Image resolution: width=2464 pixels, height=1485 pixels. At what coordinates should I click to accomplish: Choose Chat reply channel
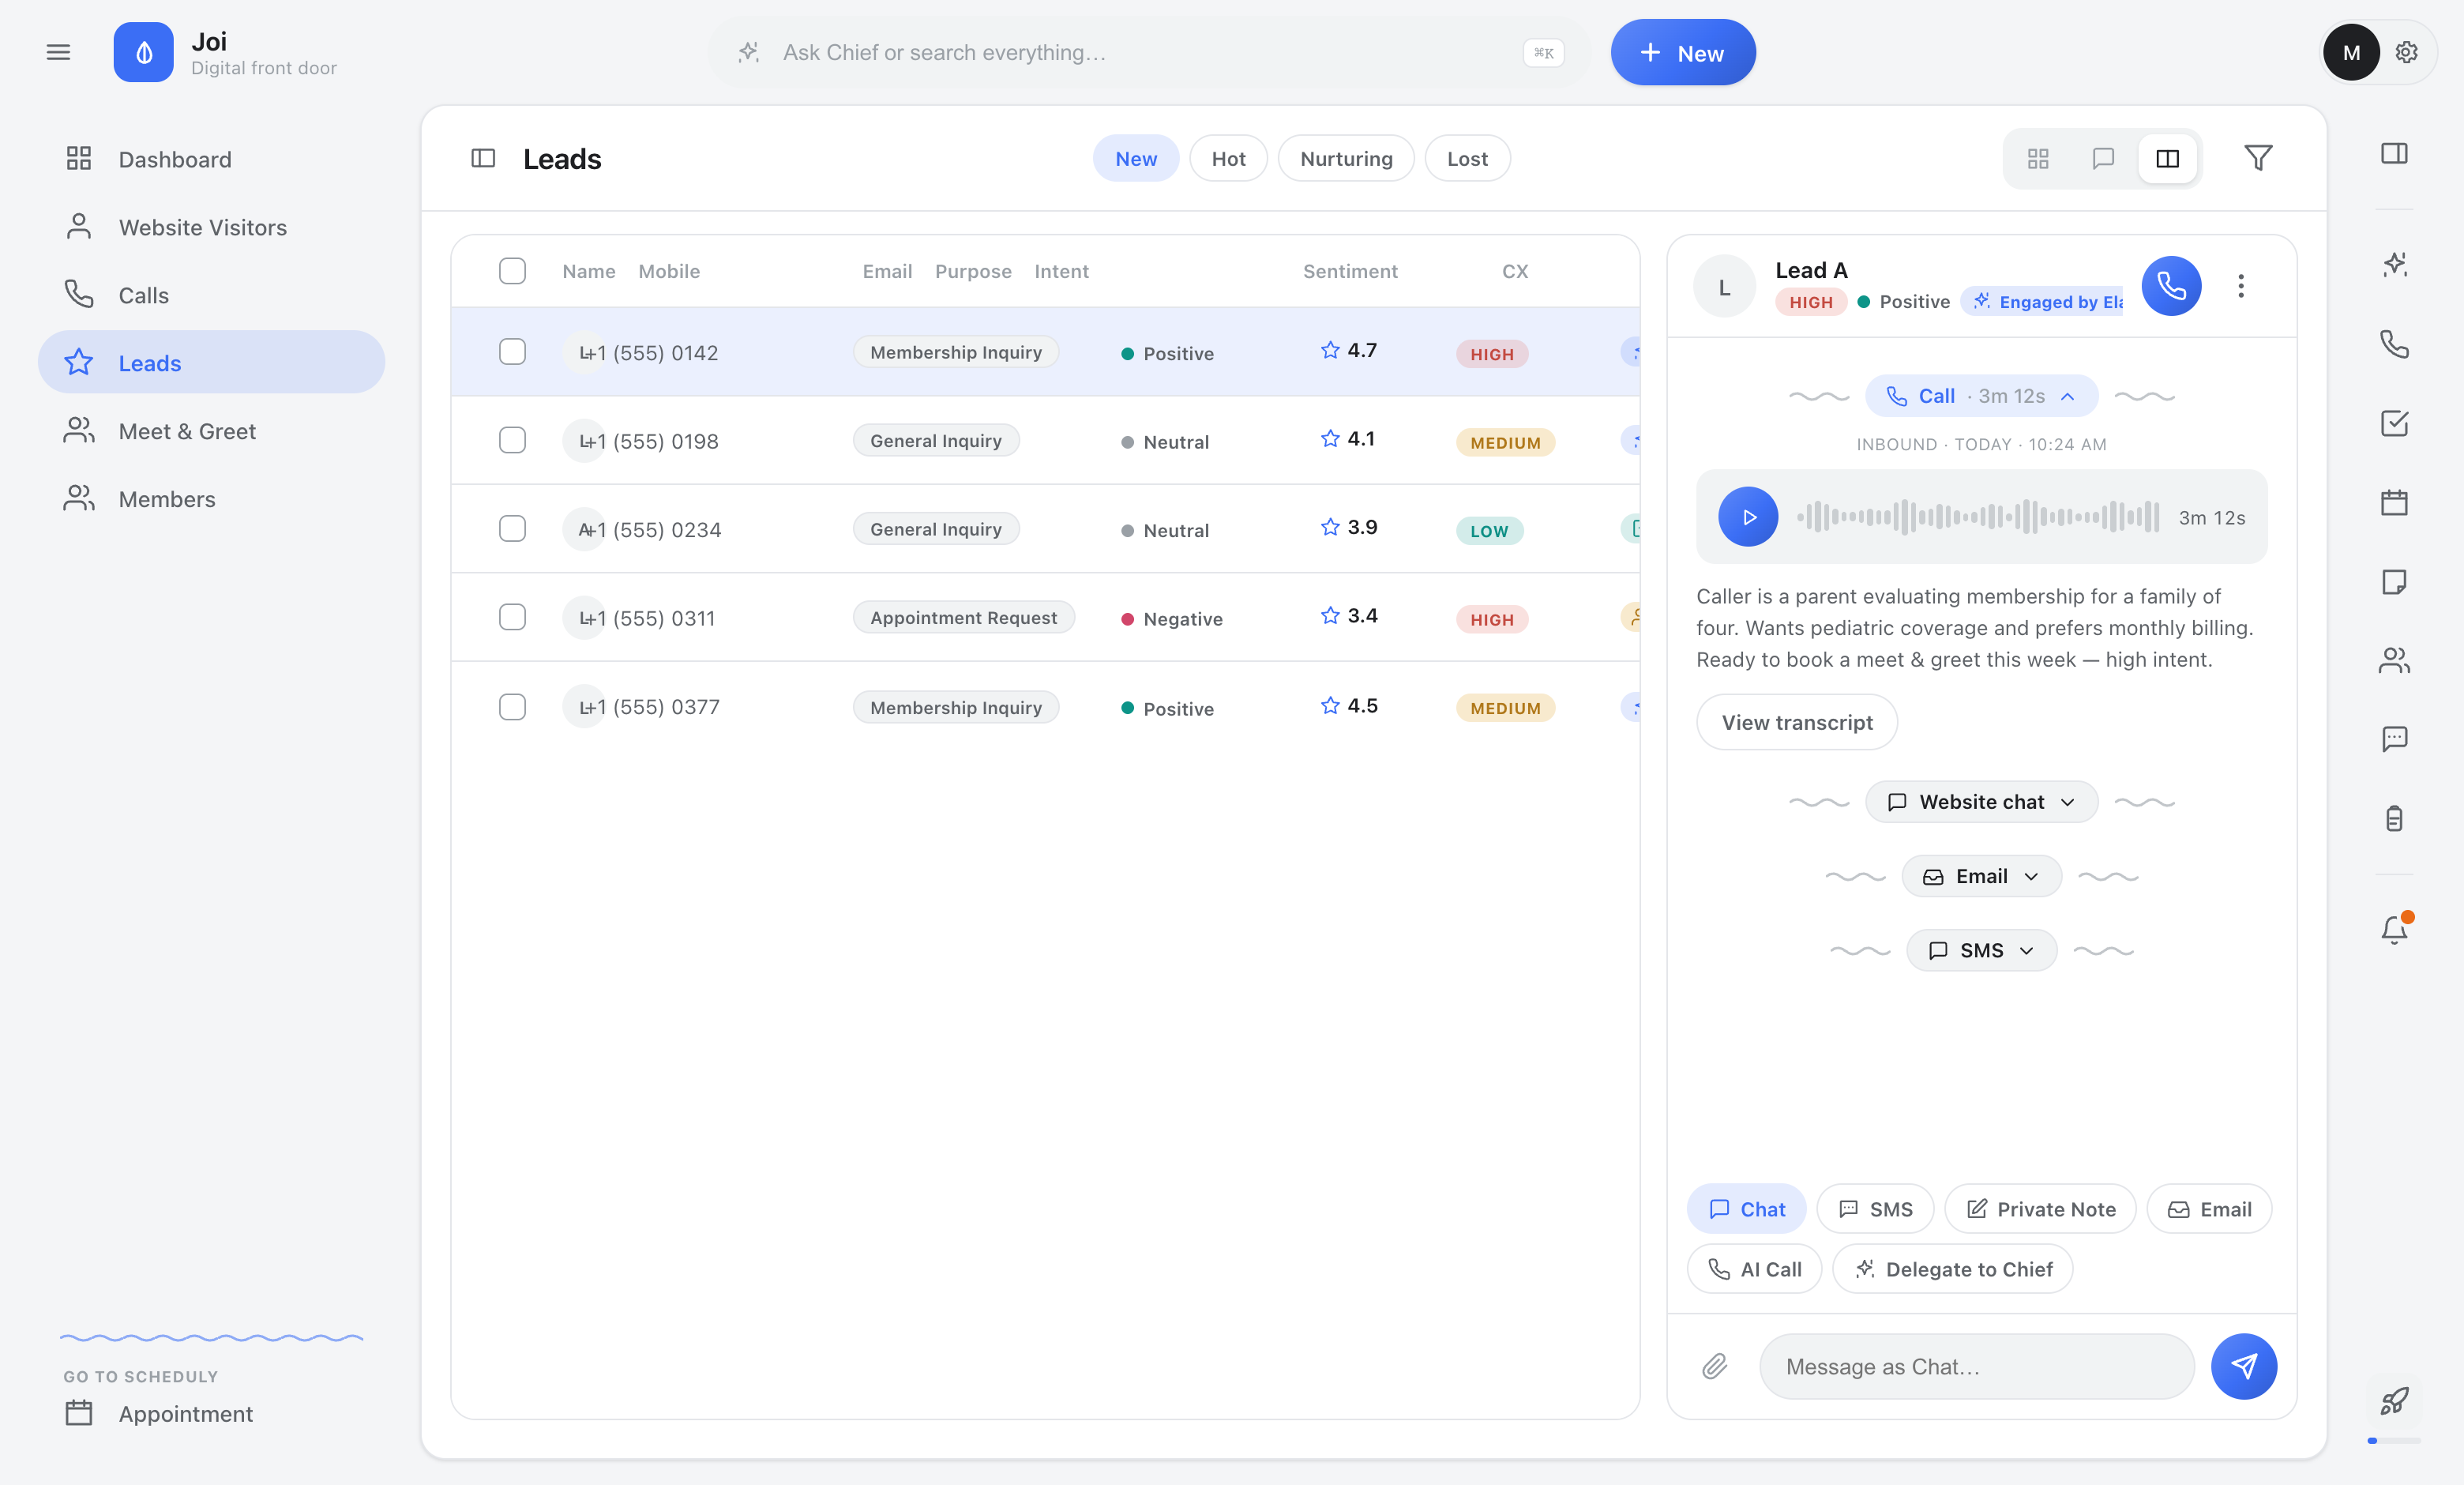pos(1746,1209)
